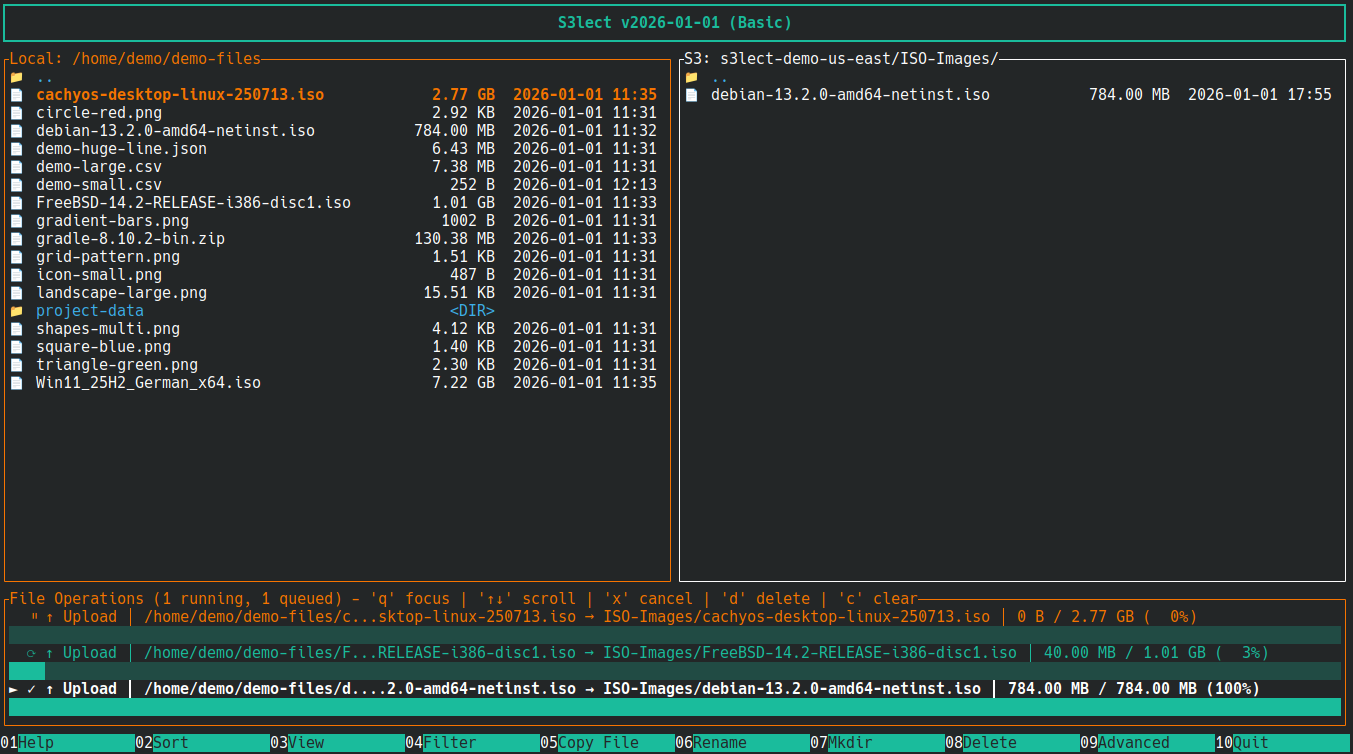Click the file icon next to gradle-8.10.2-bin.zip

coord(16,238)
